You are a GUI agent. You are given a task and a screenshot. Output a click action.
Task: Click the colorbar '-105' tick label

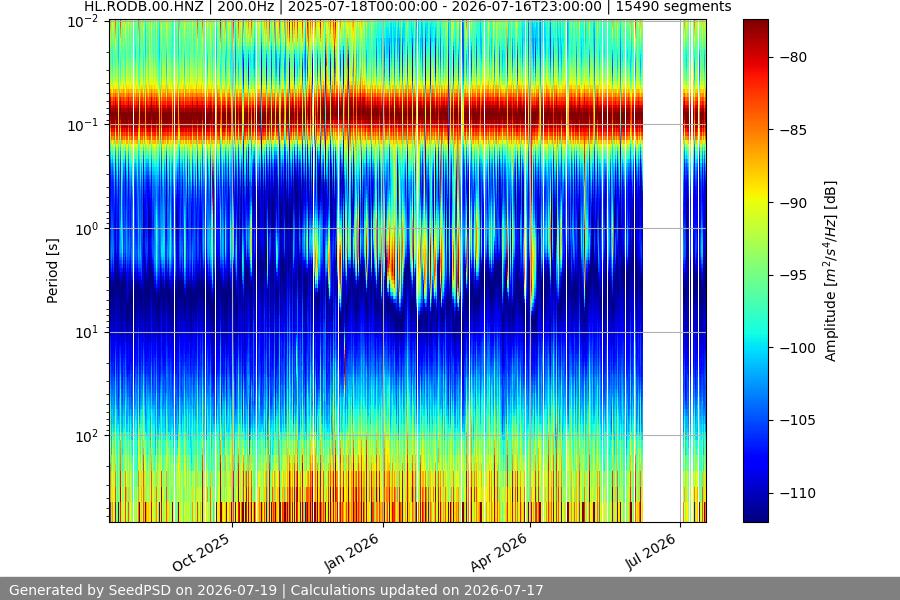(x=797, y=420)
